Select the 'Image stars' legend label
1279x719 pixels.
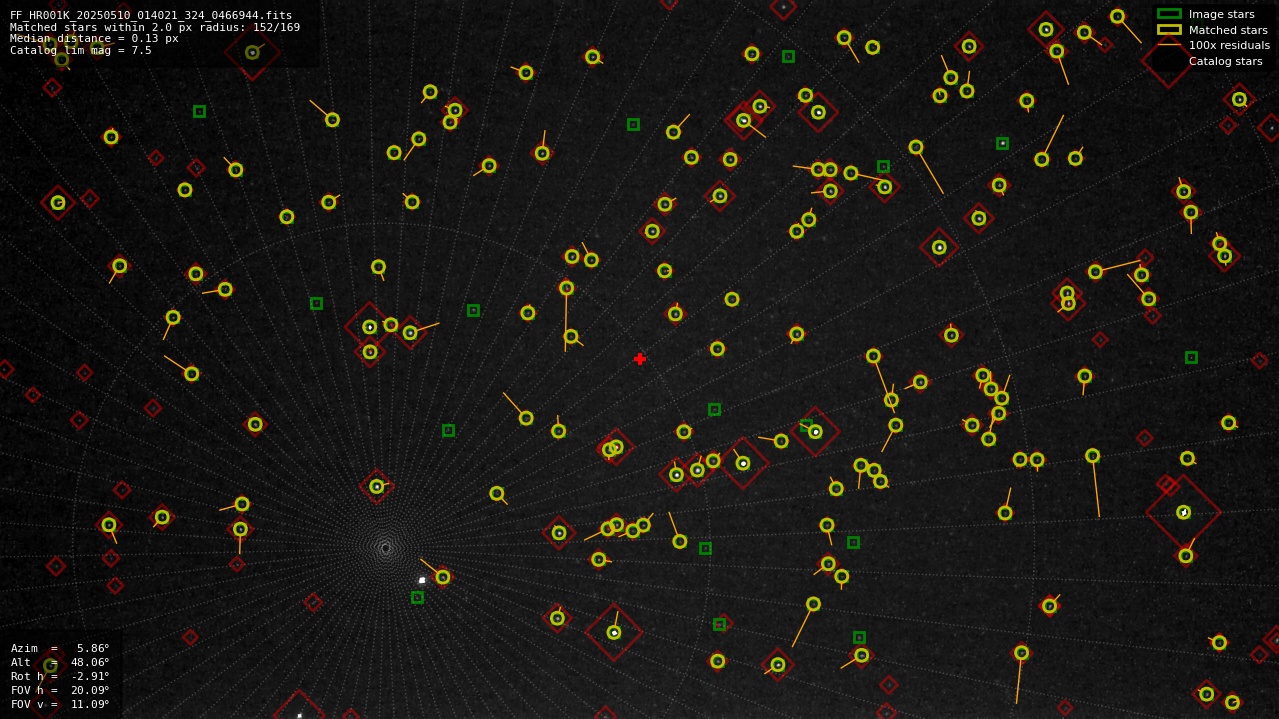(x=1221, y=14)
